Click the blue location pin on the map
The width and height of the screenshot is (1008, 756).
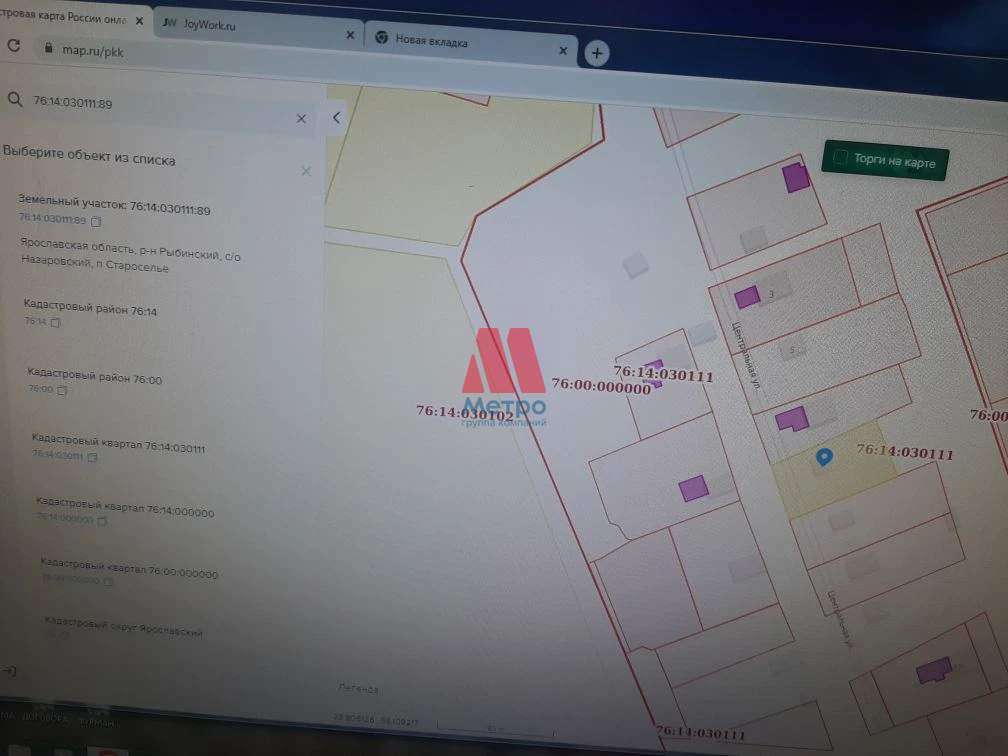[x=824, y=457]
